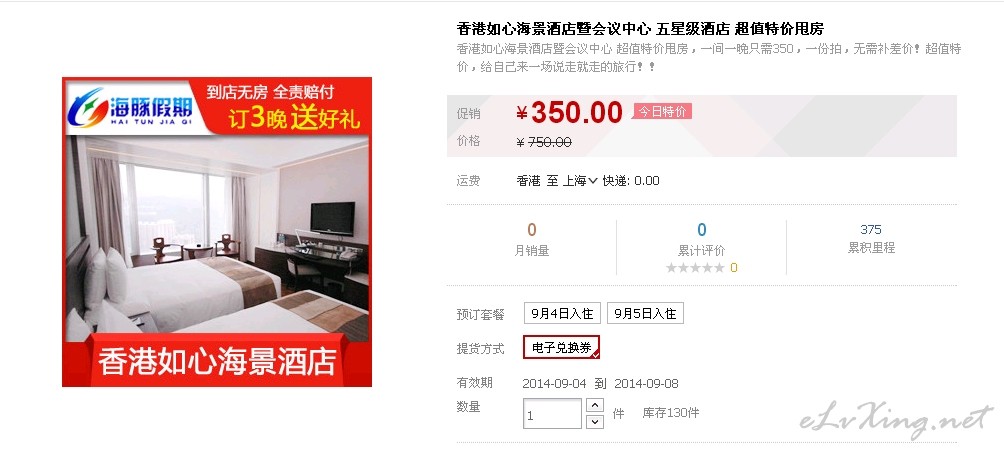
Task: Click the 订3晚送好礼 banner text
Action: coord(294,119)
